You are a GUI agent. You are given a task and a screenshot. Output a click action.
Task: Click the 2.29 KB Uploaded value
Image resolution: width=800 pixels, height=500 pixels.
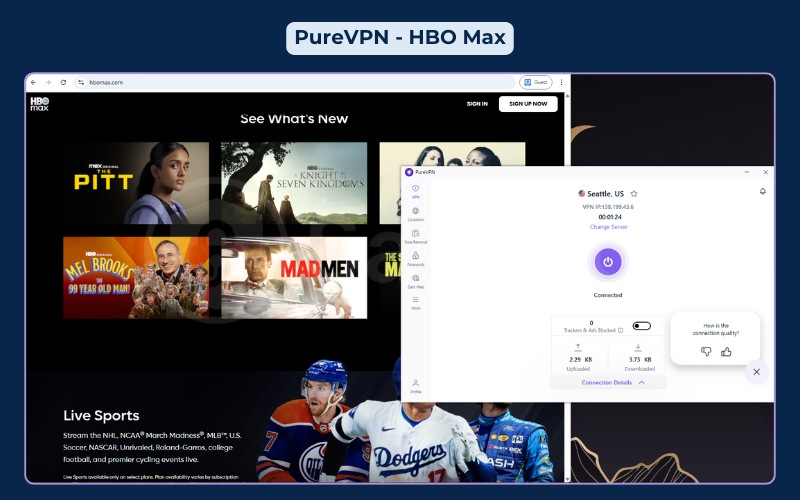tap(581, 359)
